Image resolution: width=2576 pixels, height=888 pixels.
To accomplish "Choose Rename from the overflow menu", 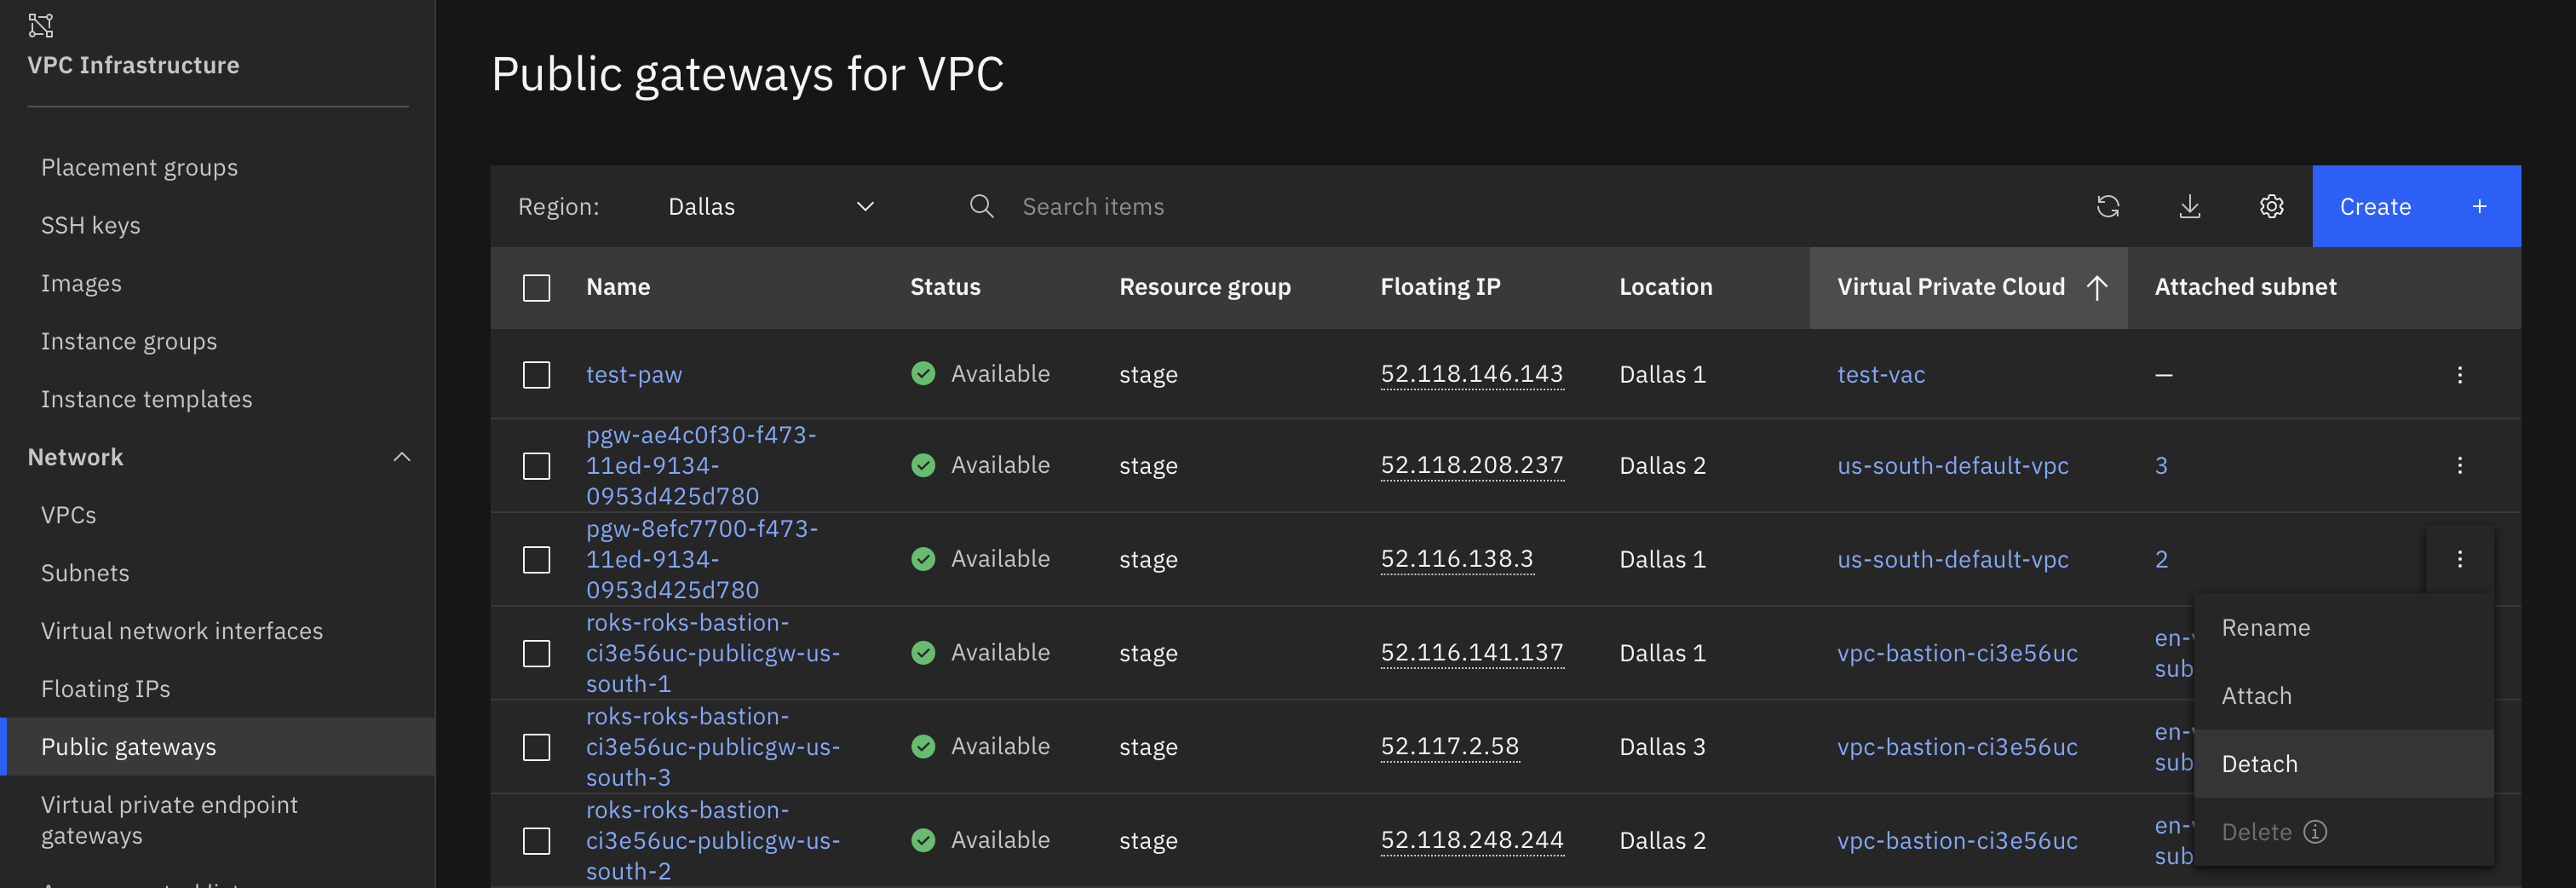I will pos(2343,628).
